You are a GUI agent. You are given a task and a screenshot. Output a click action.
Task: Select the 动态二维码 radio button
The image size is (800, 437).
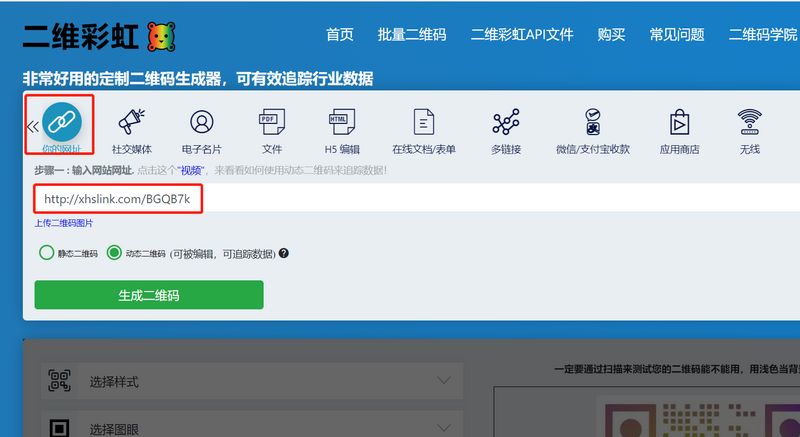click(114, 252)
